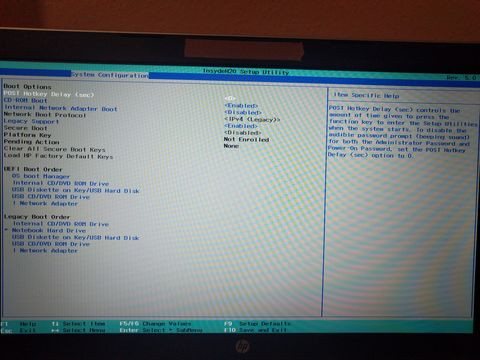Select Internal Network Adapter Boot setting
480x360 pixels.
[61, 108]
